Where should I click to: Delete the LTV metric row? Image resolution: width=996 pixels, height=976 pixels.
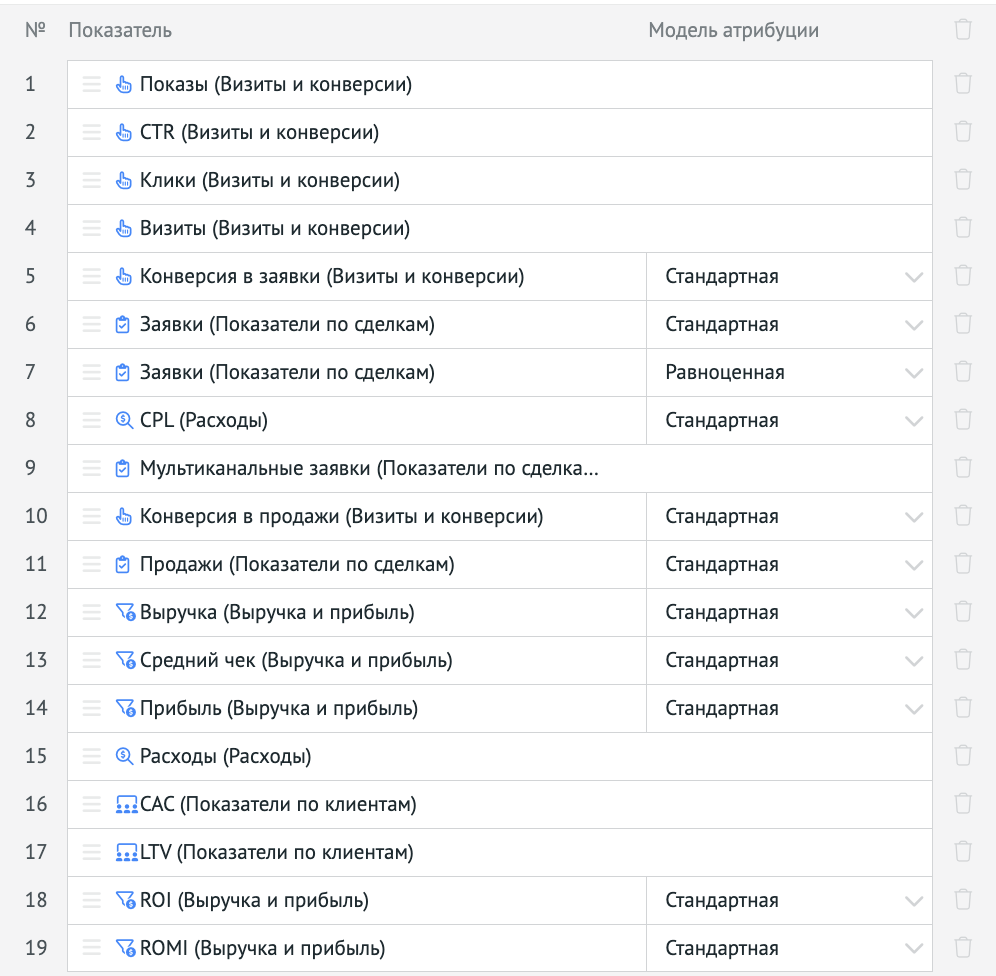[x=963, y=852]
